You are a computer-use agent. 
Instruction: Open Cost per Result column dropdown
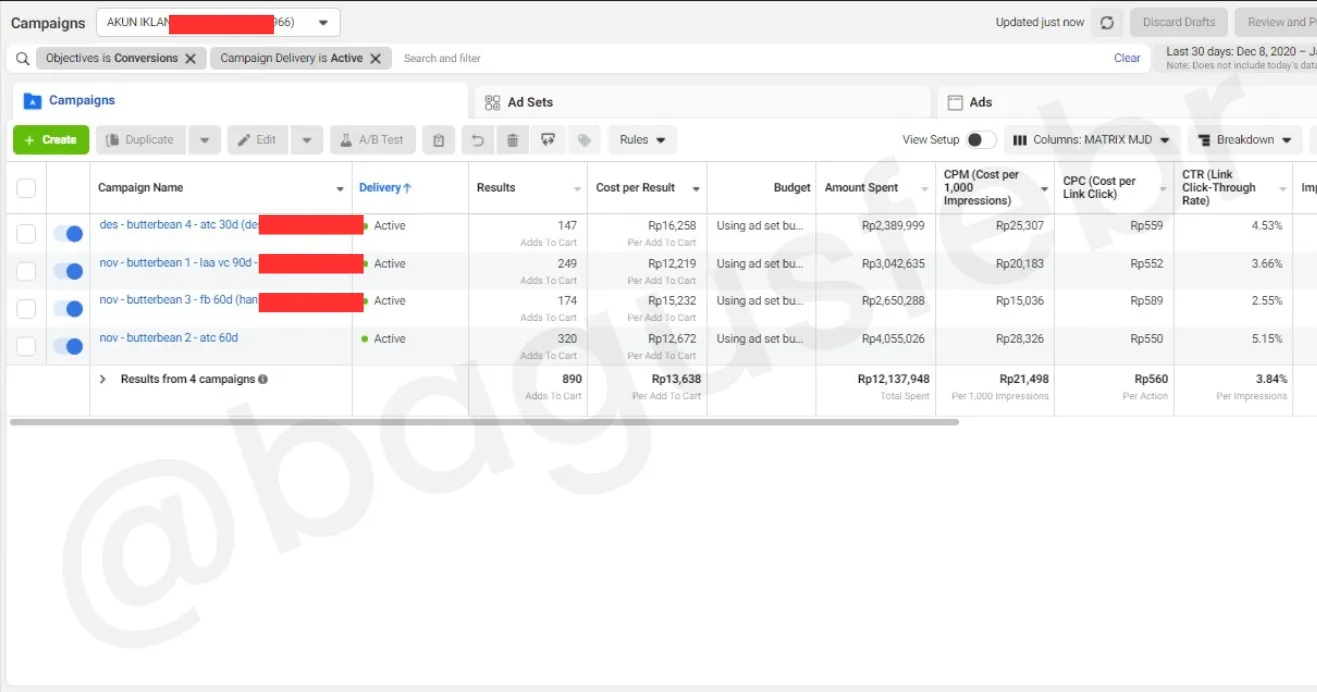tap(696, 189)
